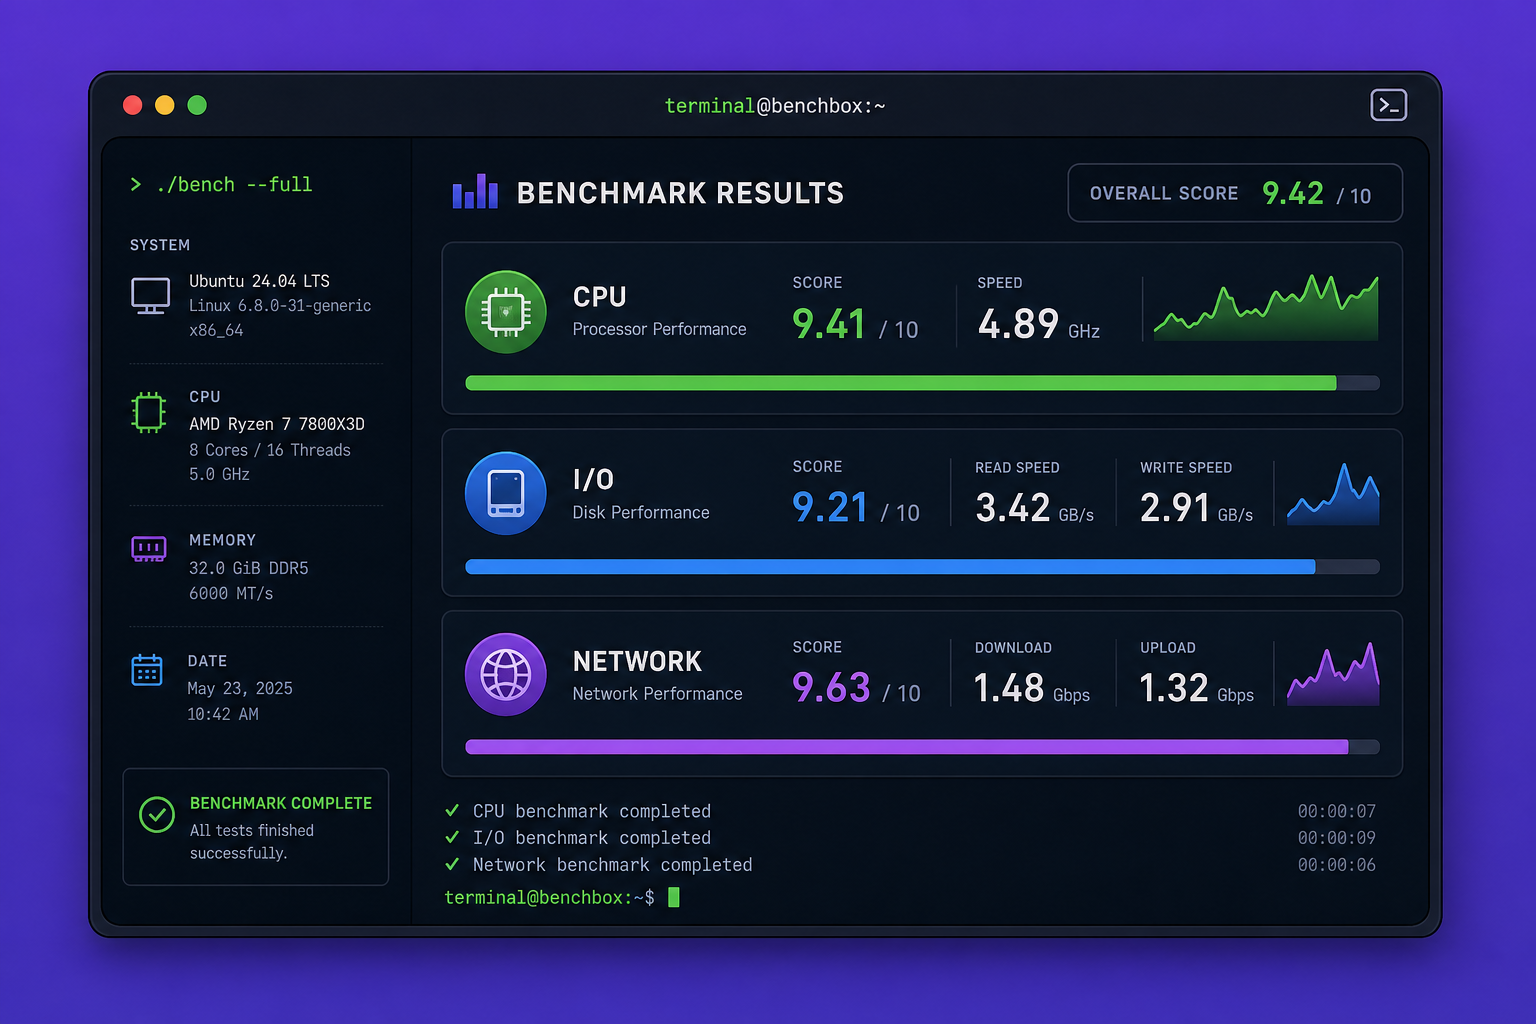Click the green chip icon beside AMD Ryzen
The image size is (1536, 1024).
coord(149,412)
